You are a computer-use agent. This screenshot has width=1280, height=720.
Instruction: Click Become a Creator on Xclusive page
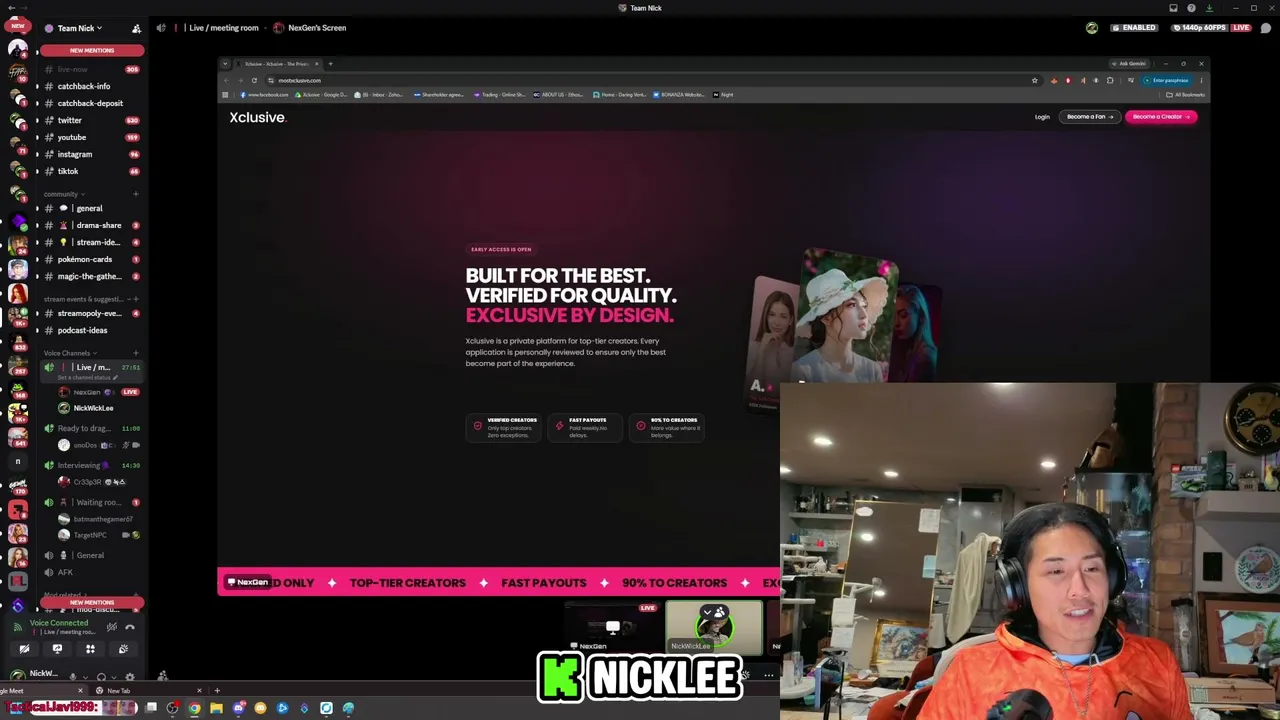[x=1160, y=117]
